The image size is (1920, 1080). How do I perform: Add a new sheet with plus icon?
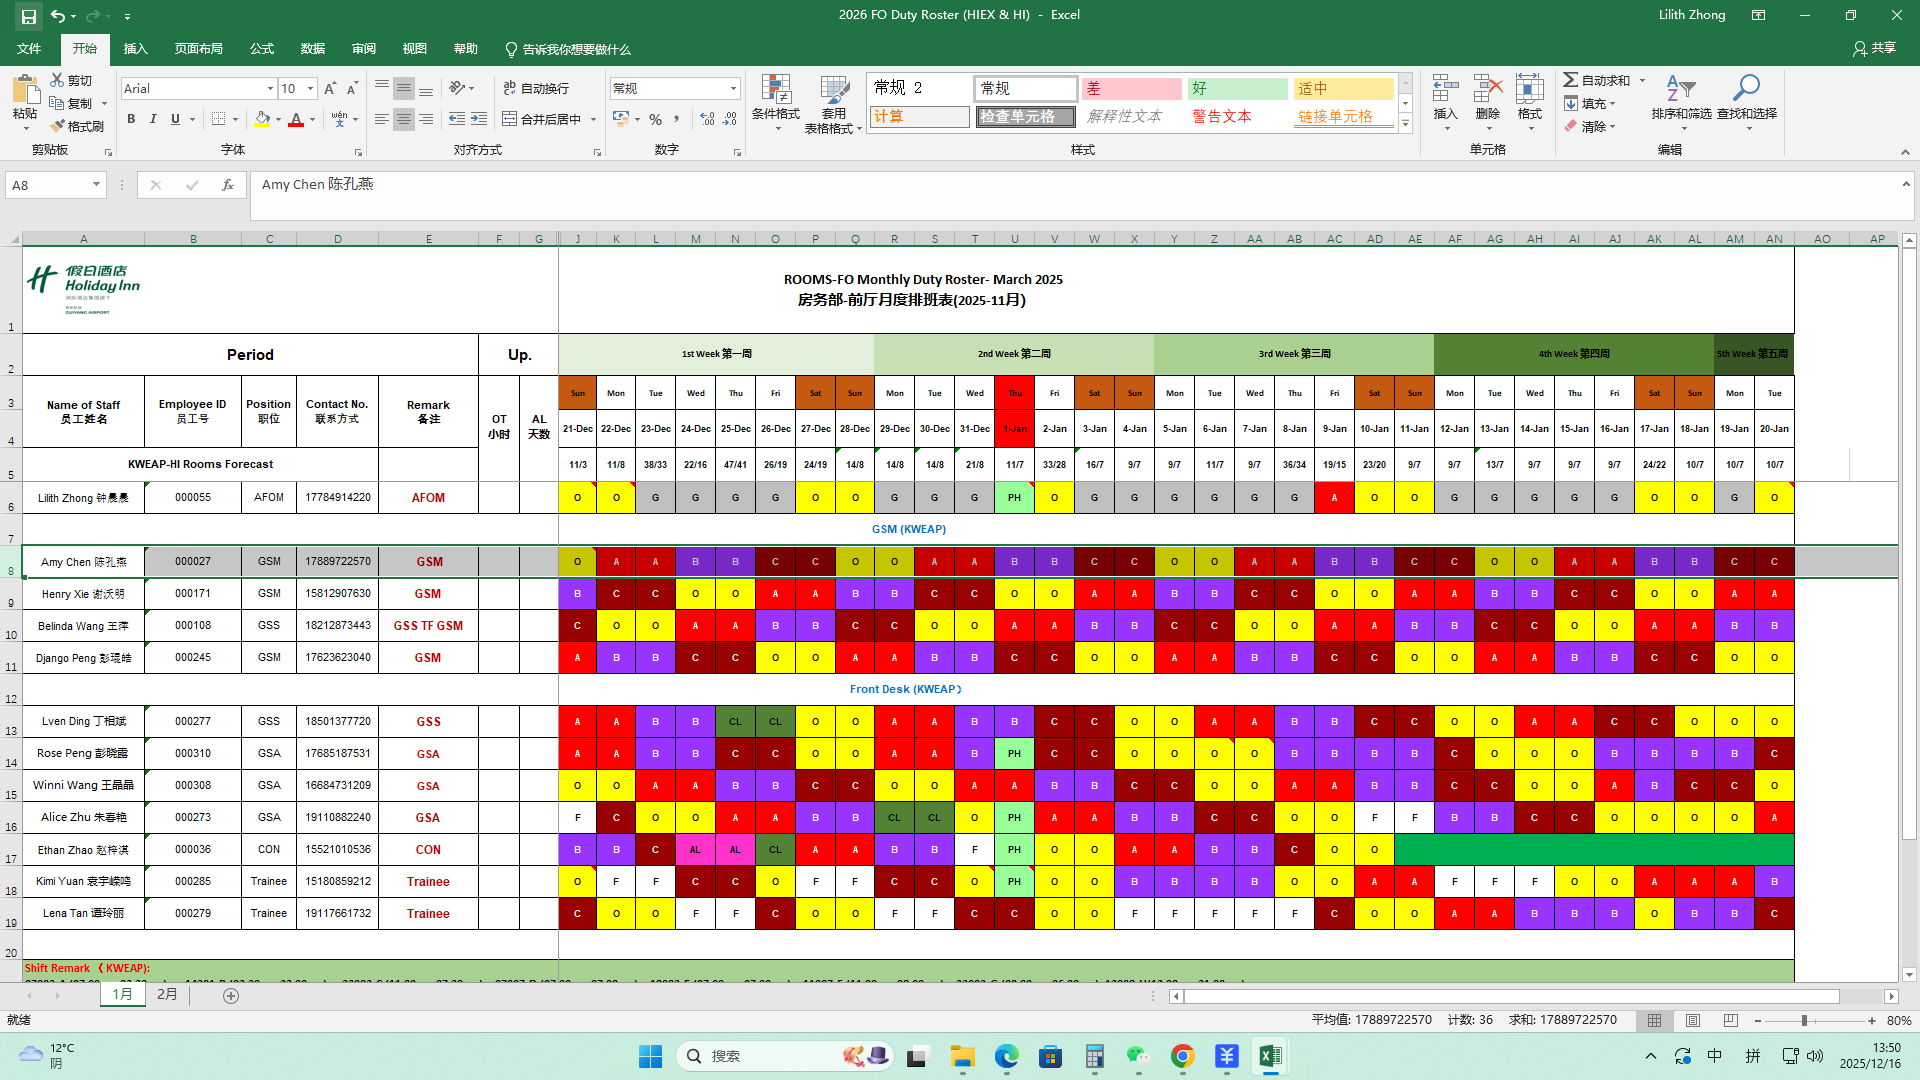click(231, 996)
